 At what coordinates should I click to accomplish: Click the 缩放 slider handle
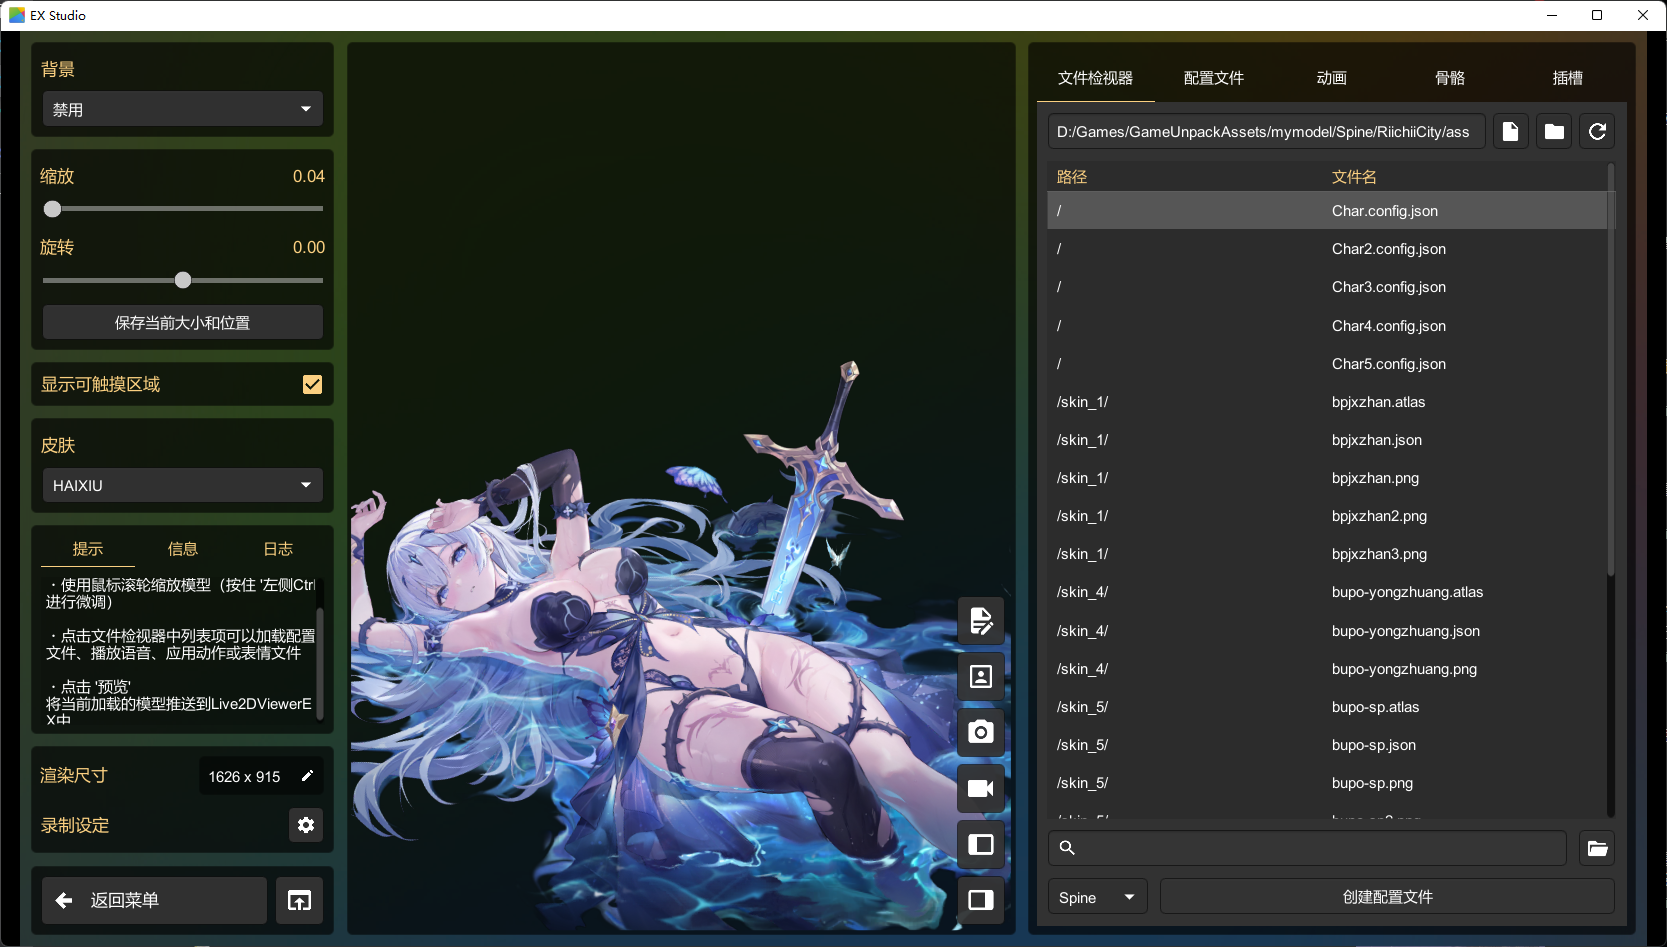pyautogui.click(x=52, y=209)
